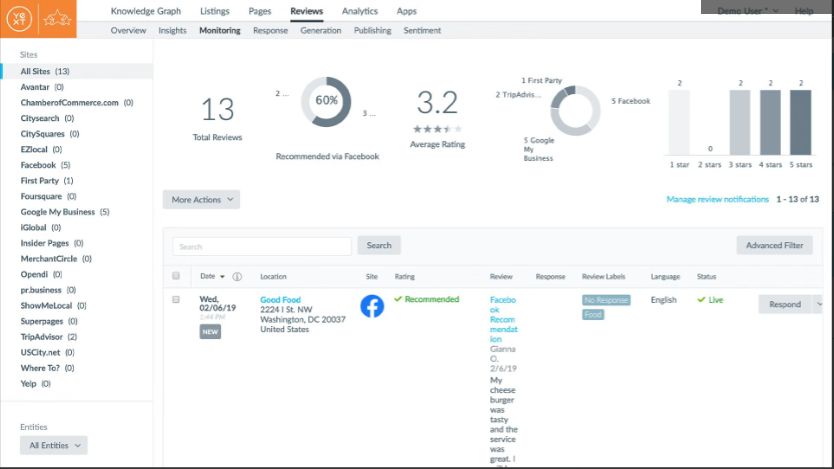
Task: Click the Review Labels column header
Action: (604, 277)
